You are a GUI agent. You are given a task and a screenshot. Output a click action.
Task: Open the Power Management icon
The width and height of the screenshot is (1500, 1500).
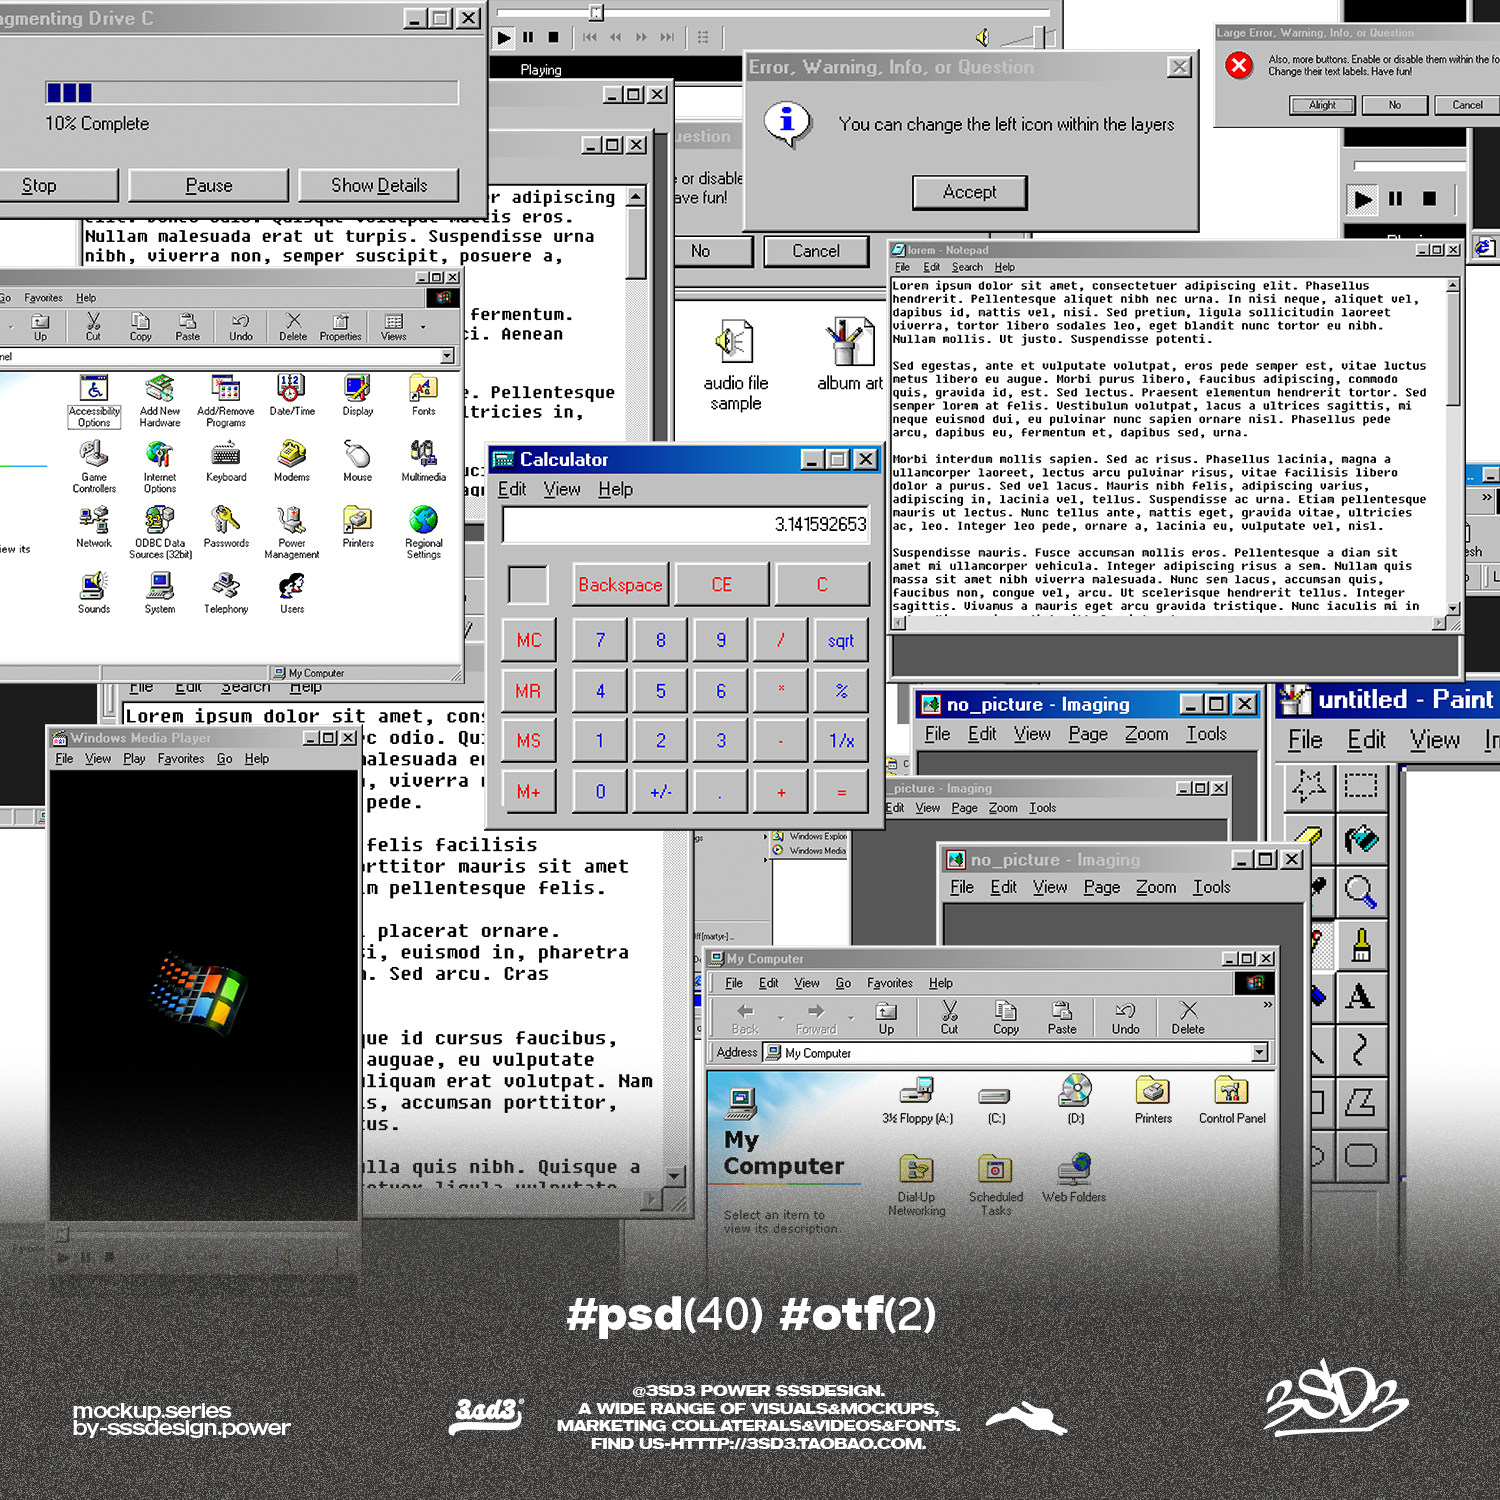(292, 533)
